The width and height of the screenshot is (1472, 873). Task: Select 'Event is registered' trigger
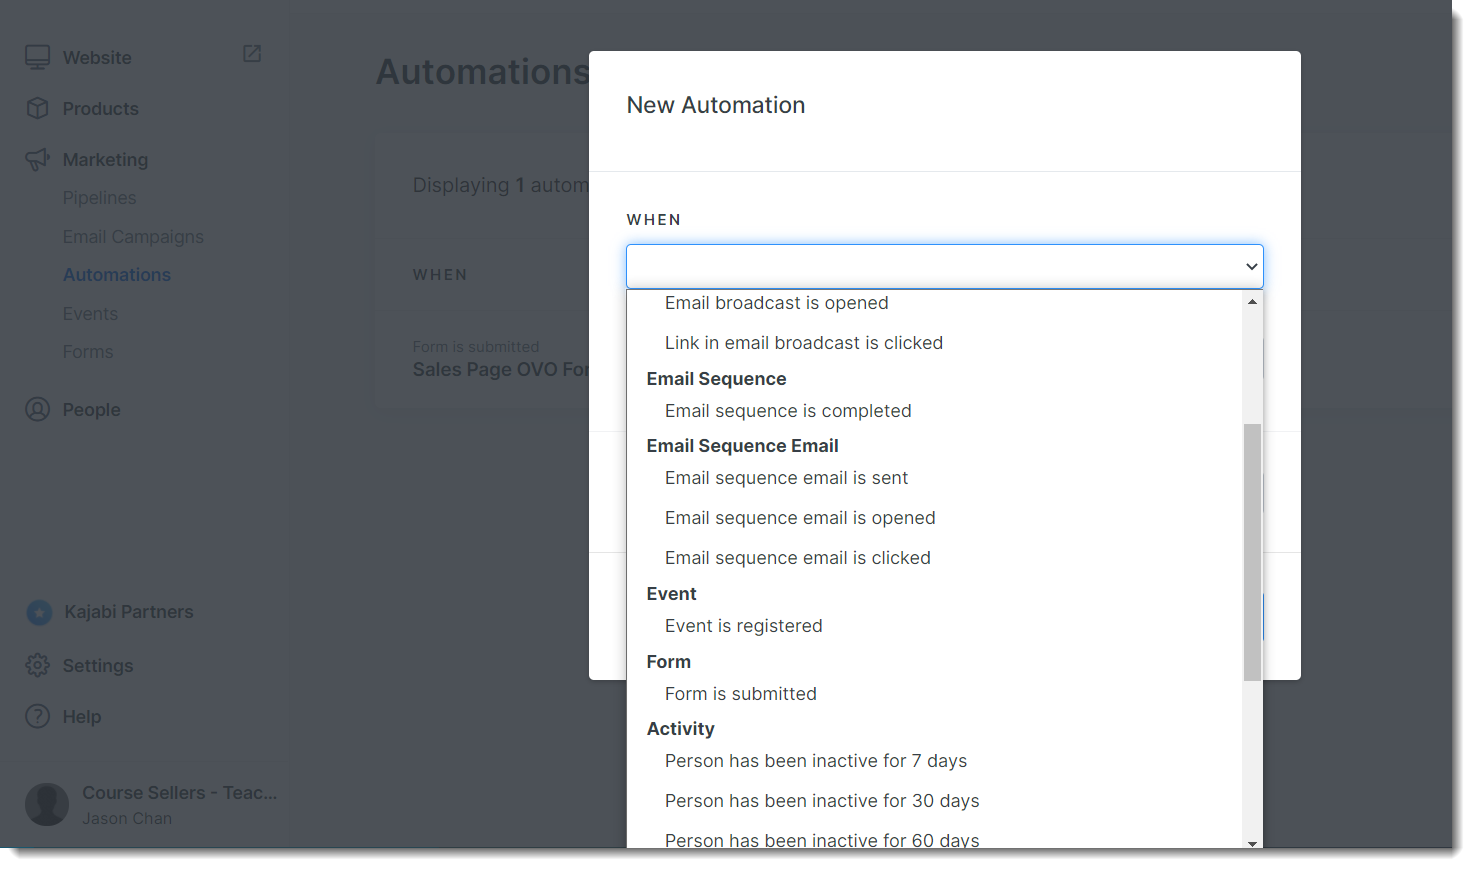pyautogui.click(x=744, y=626)
